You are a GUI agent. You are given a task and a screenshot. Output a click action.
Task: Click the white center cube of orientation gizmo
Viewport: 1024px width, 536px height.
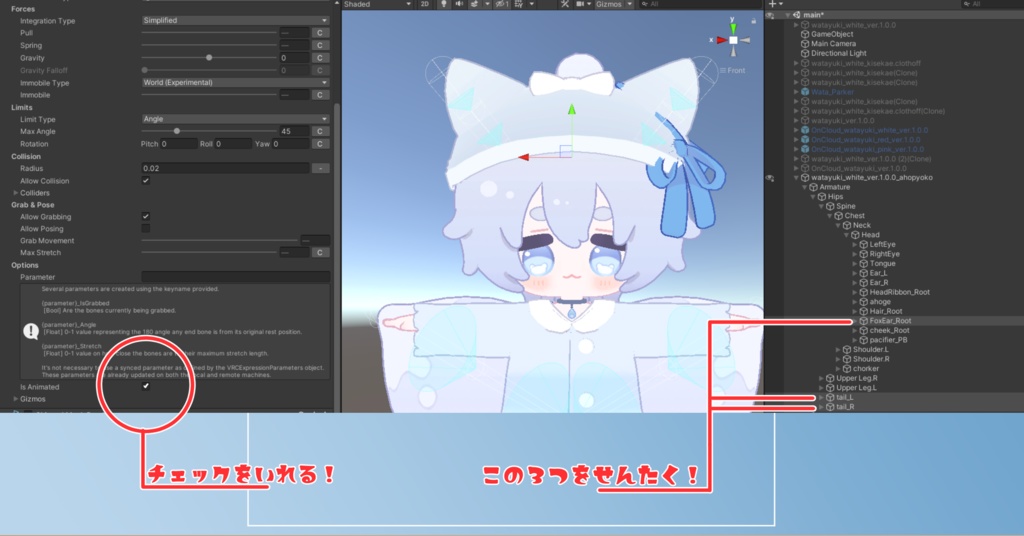click(733, 40)
